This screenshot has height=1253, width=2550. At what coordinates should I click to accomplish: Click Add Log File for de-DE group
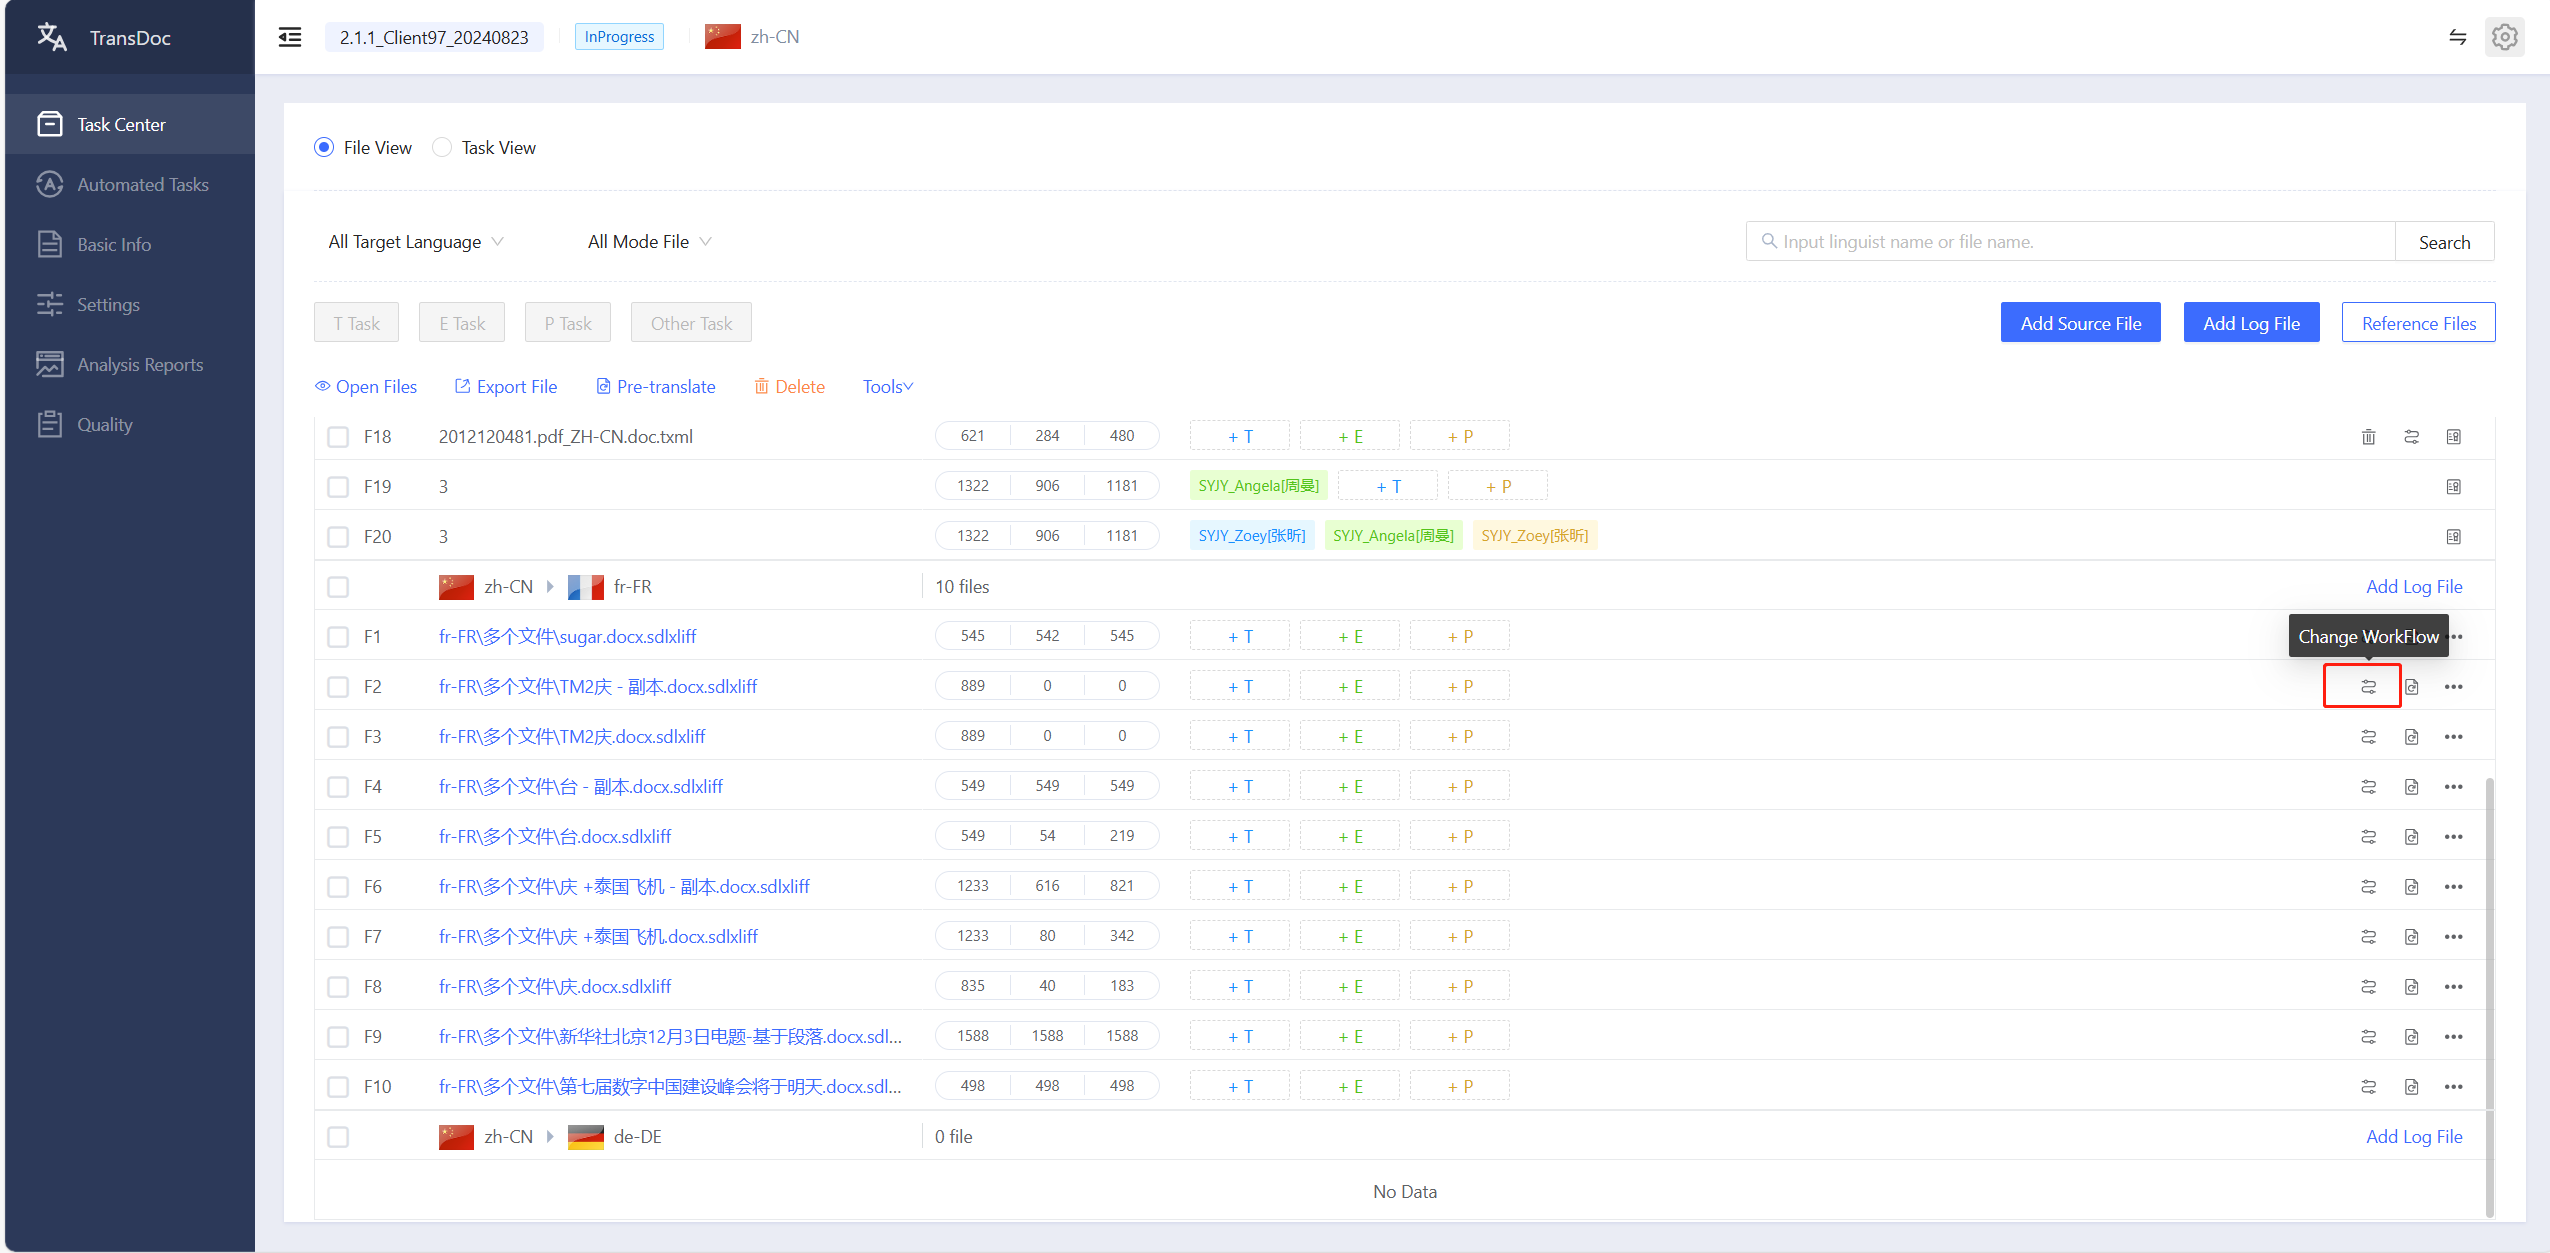coord(2414,1136)
